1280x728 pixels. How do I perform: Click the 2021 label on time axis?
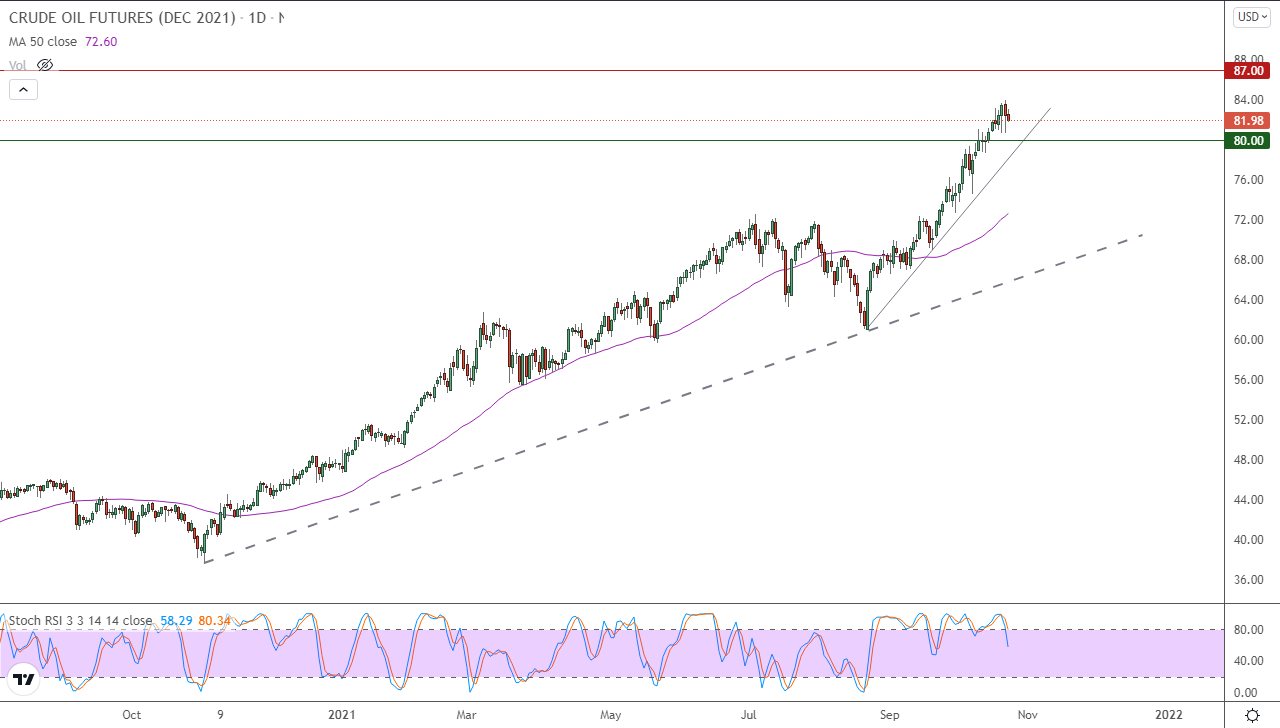342,715
